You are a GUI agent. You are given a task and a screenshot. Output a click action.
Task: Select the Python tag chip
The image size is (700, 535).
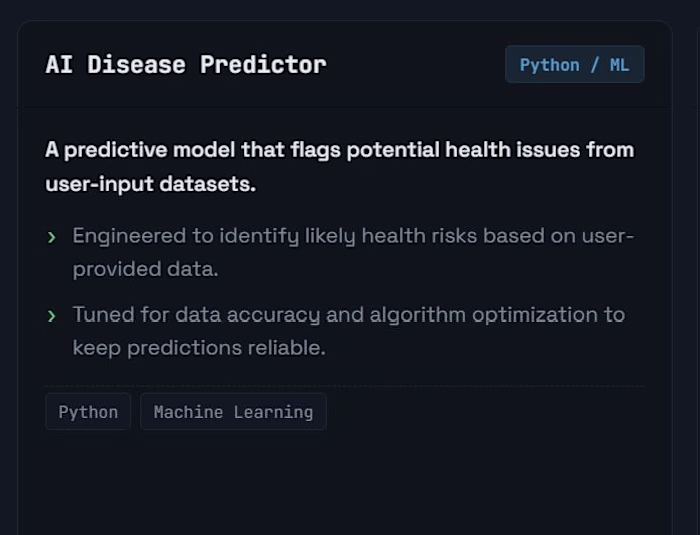click(x=88, y=412)
